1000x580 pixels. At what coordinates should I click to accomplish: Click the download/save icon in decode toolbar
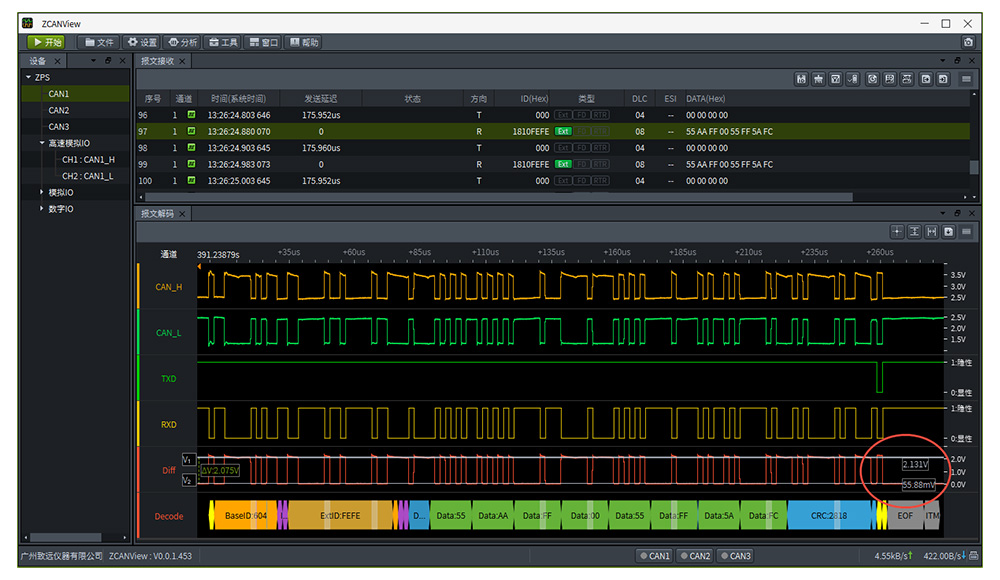tap(949, 232)
